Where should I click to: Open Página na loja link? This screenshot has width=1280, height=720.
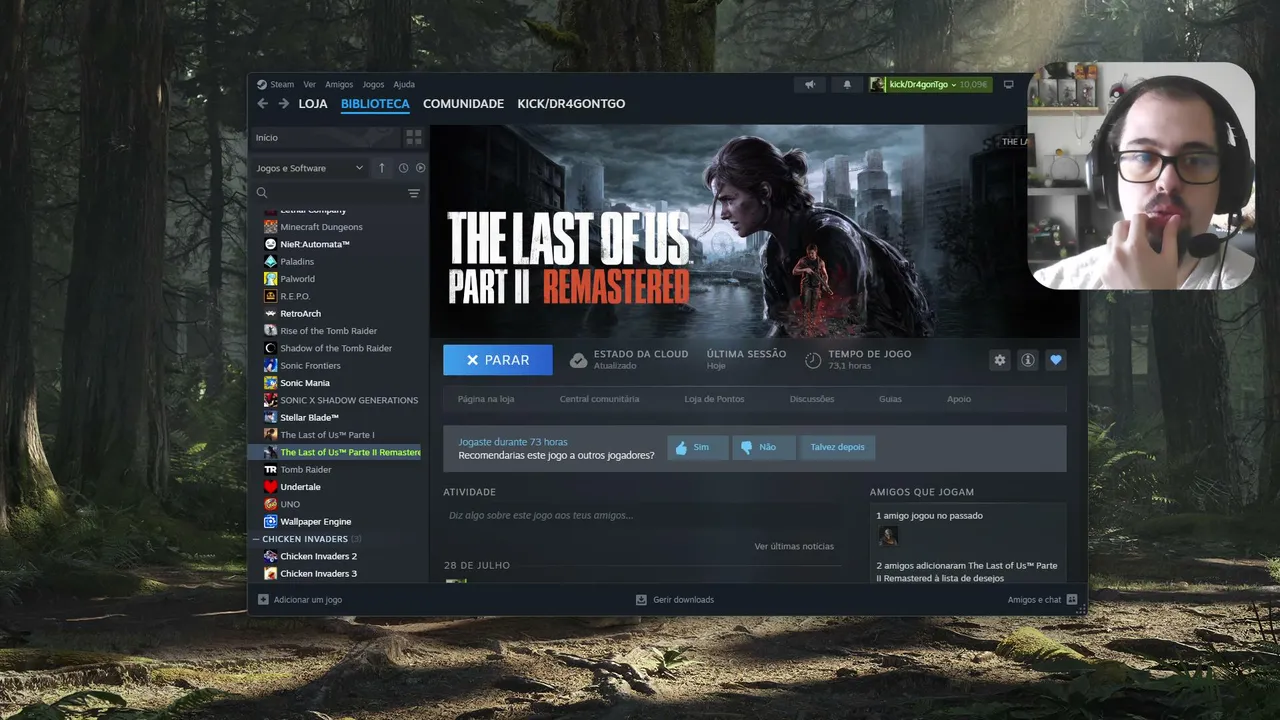(486, 399)
